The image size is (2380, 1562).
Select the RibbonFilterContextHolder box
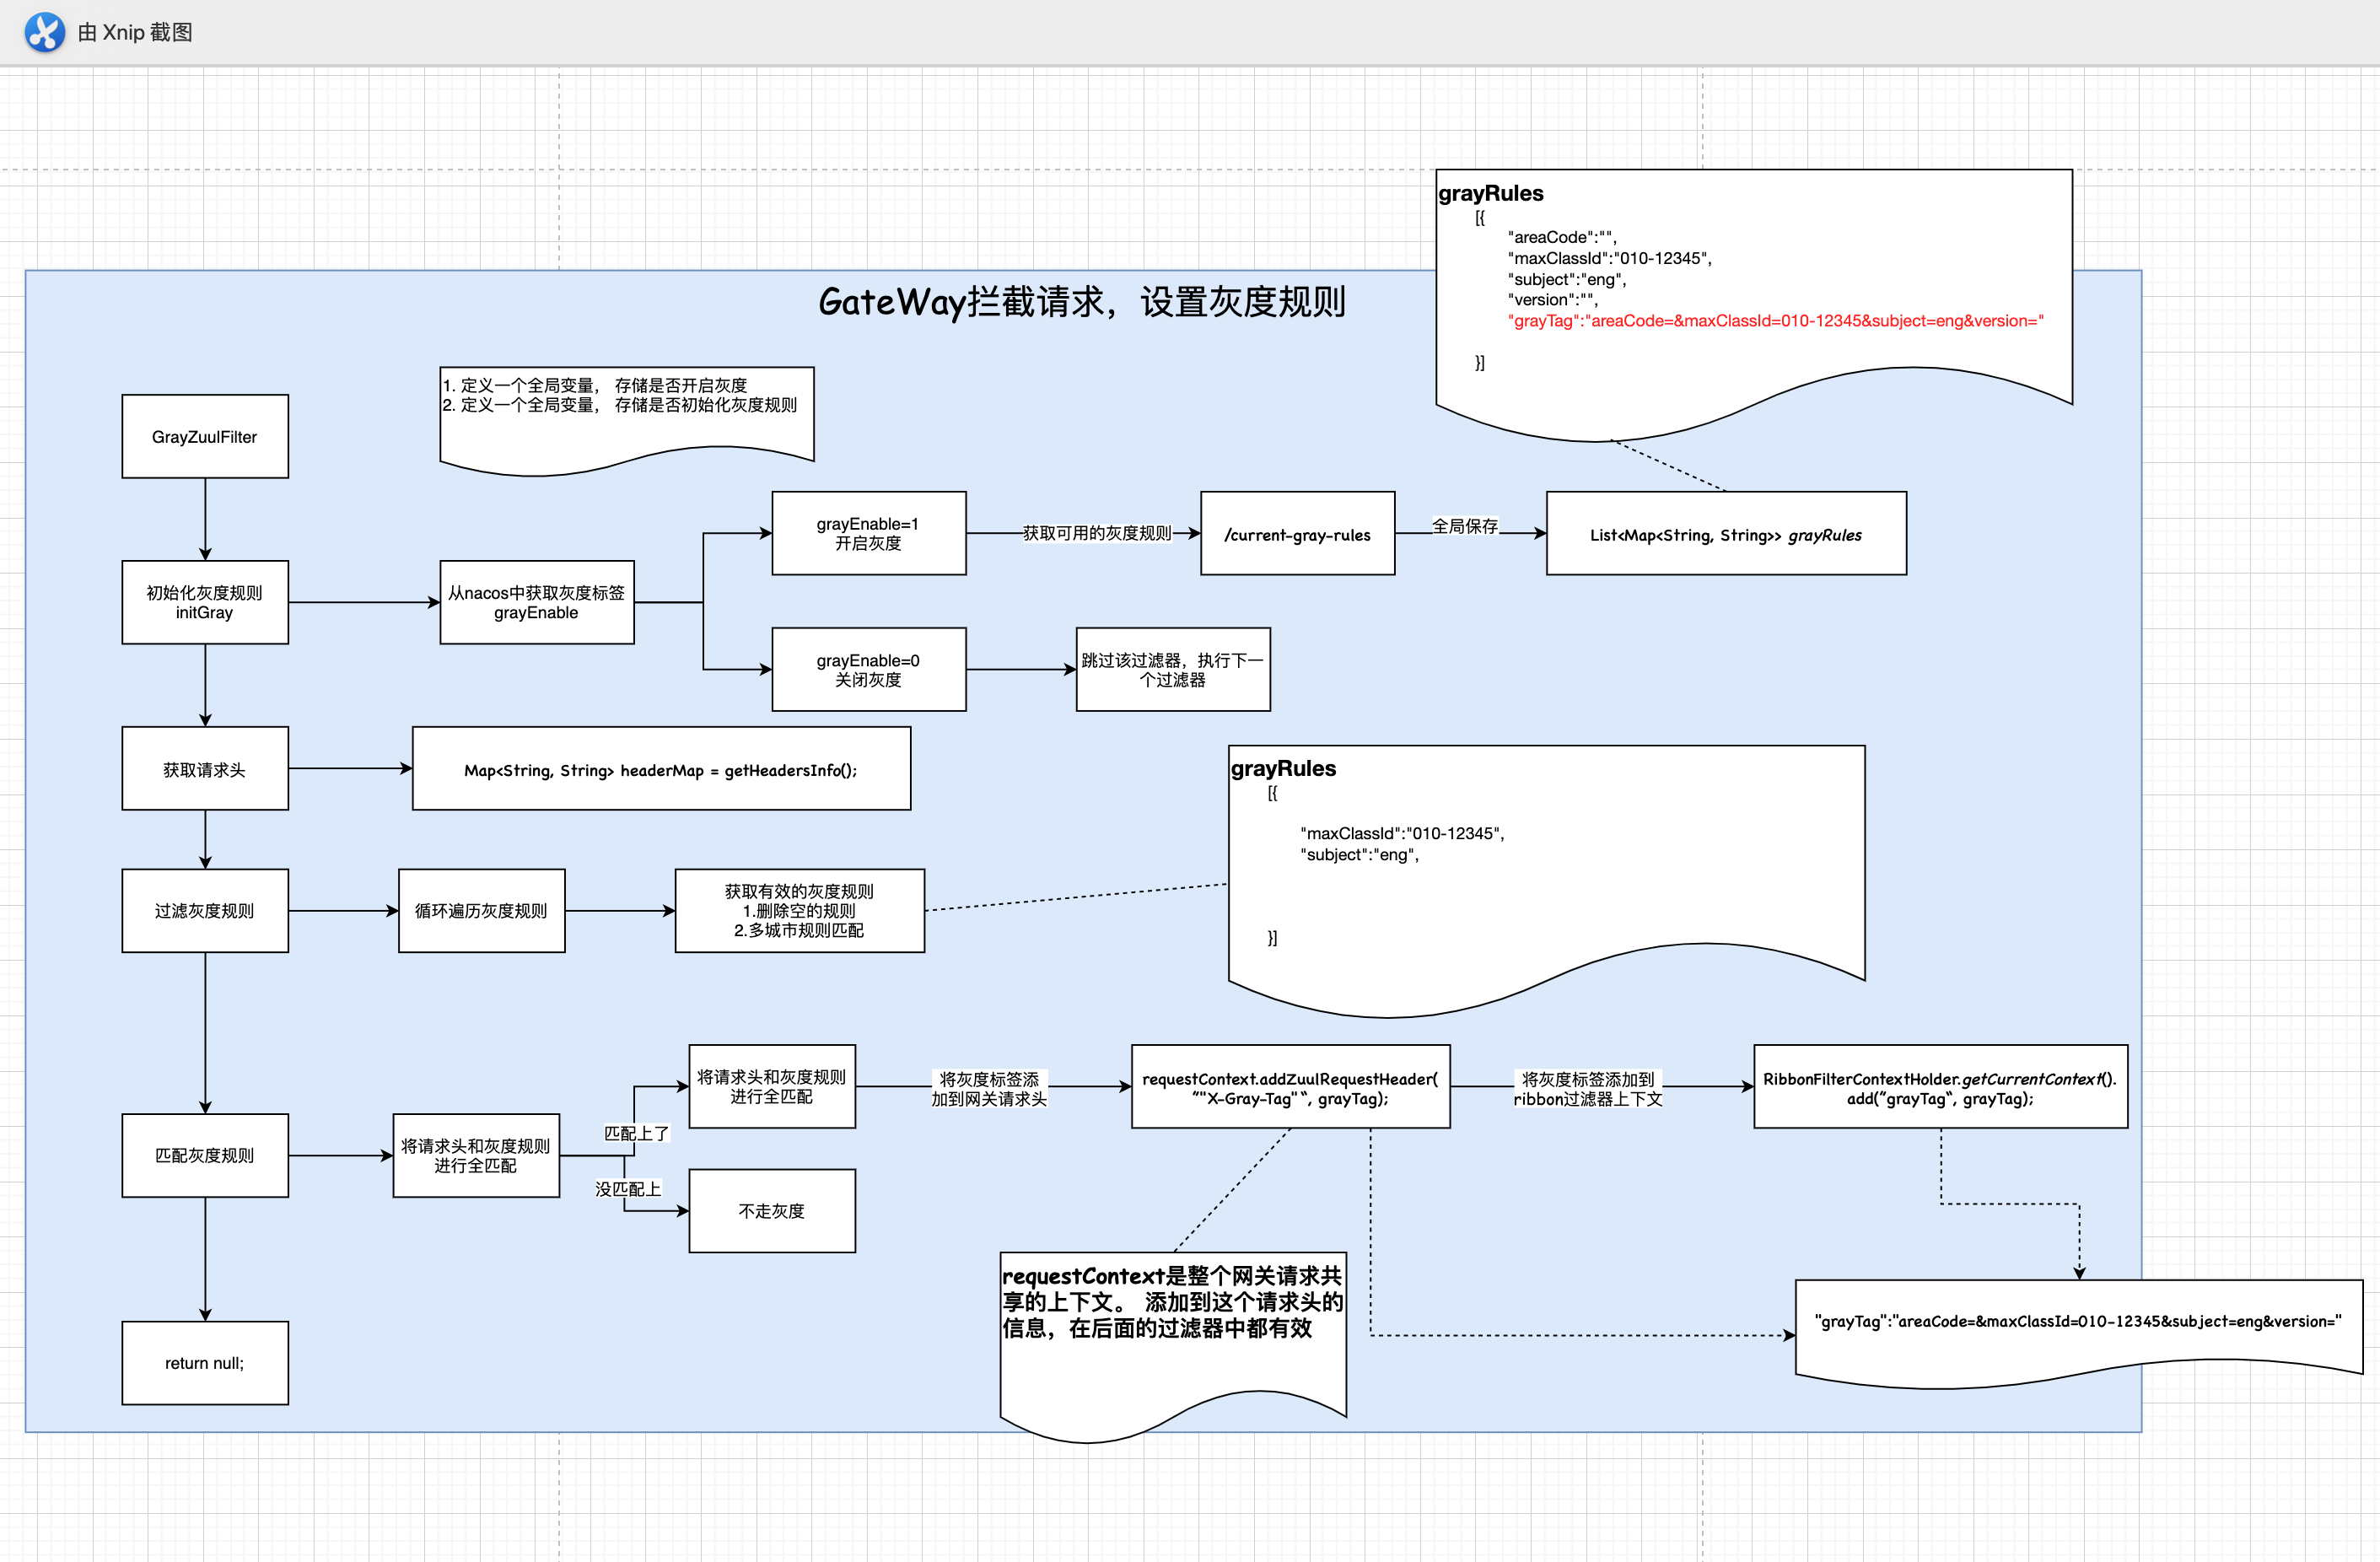pos(1940,1088)
